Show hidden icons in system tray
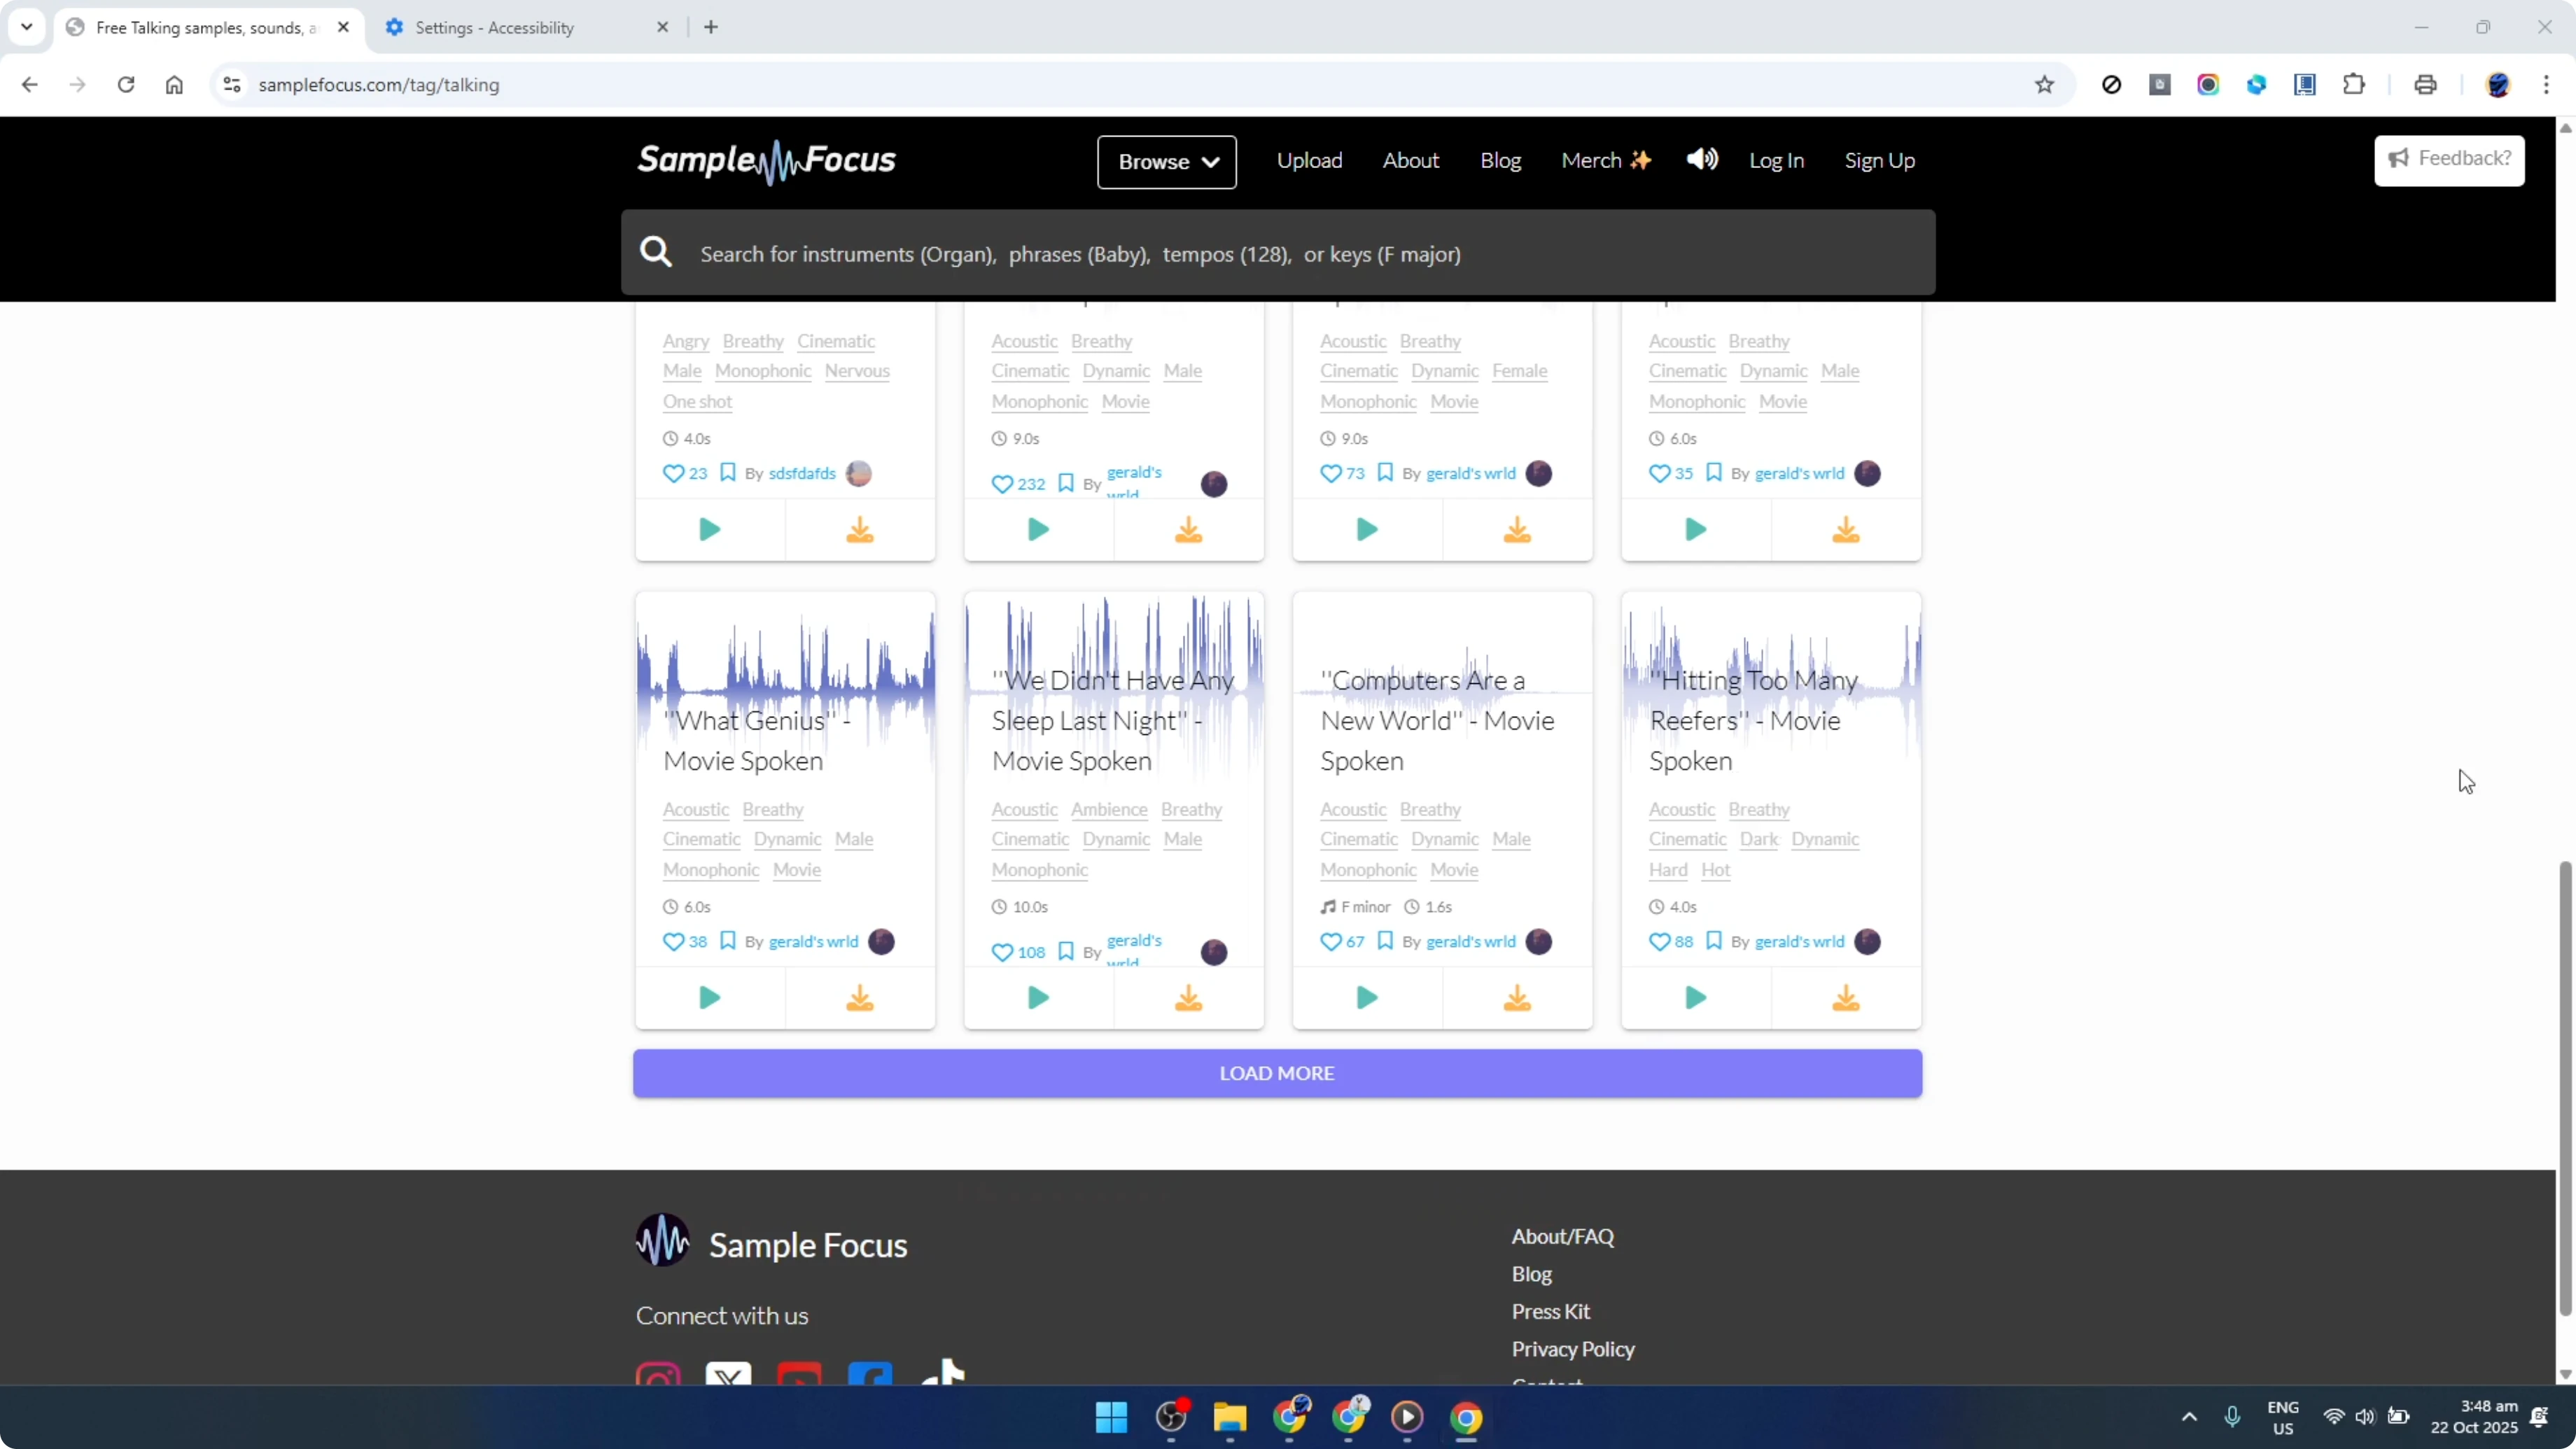 [2189, 1417]
